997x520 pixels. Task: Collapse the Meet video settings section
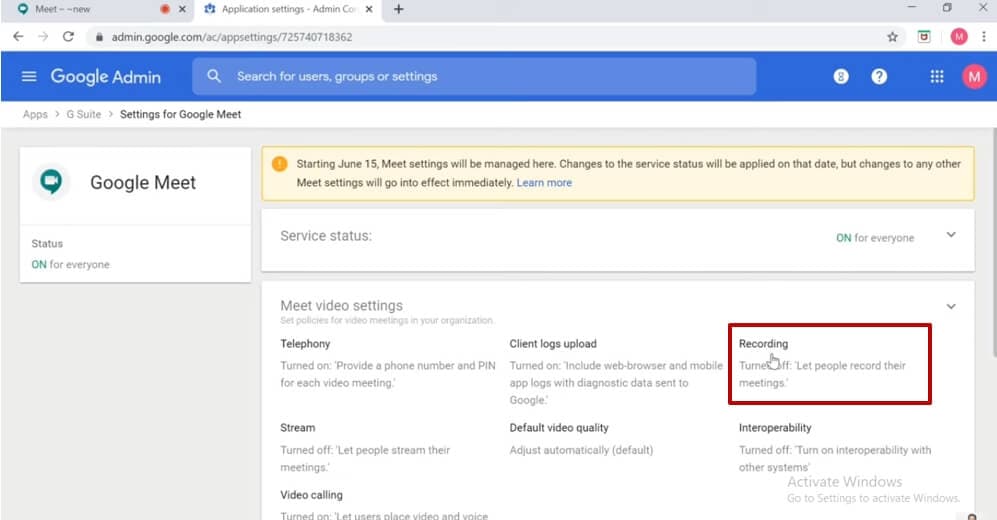click(951, 306)
